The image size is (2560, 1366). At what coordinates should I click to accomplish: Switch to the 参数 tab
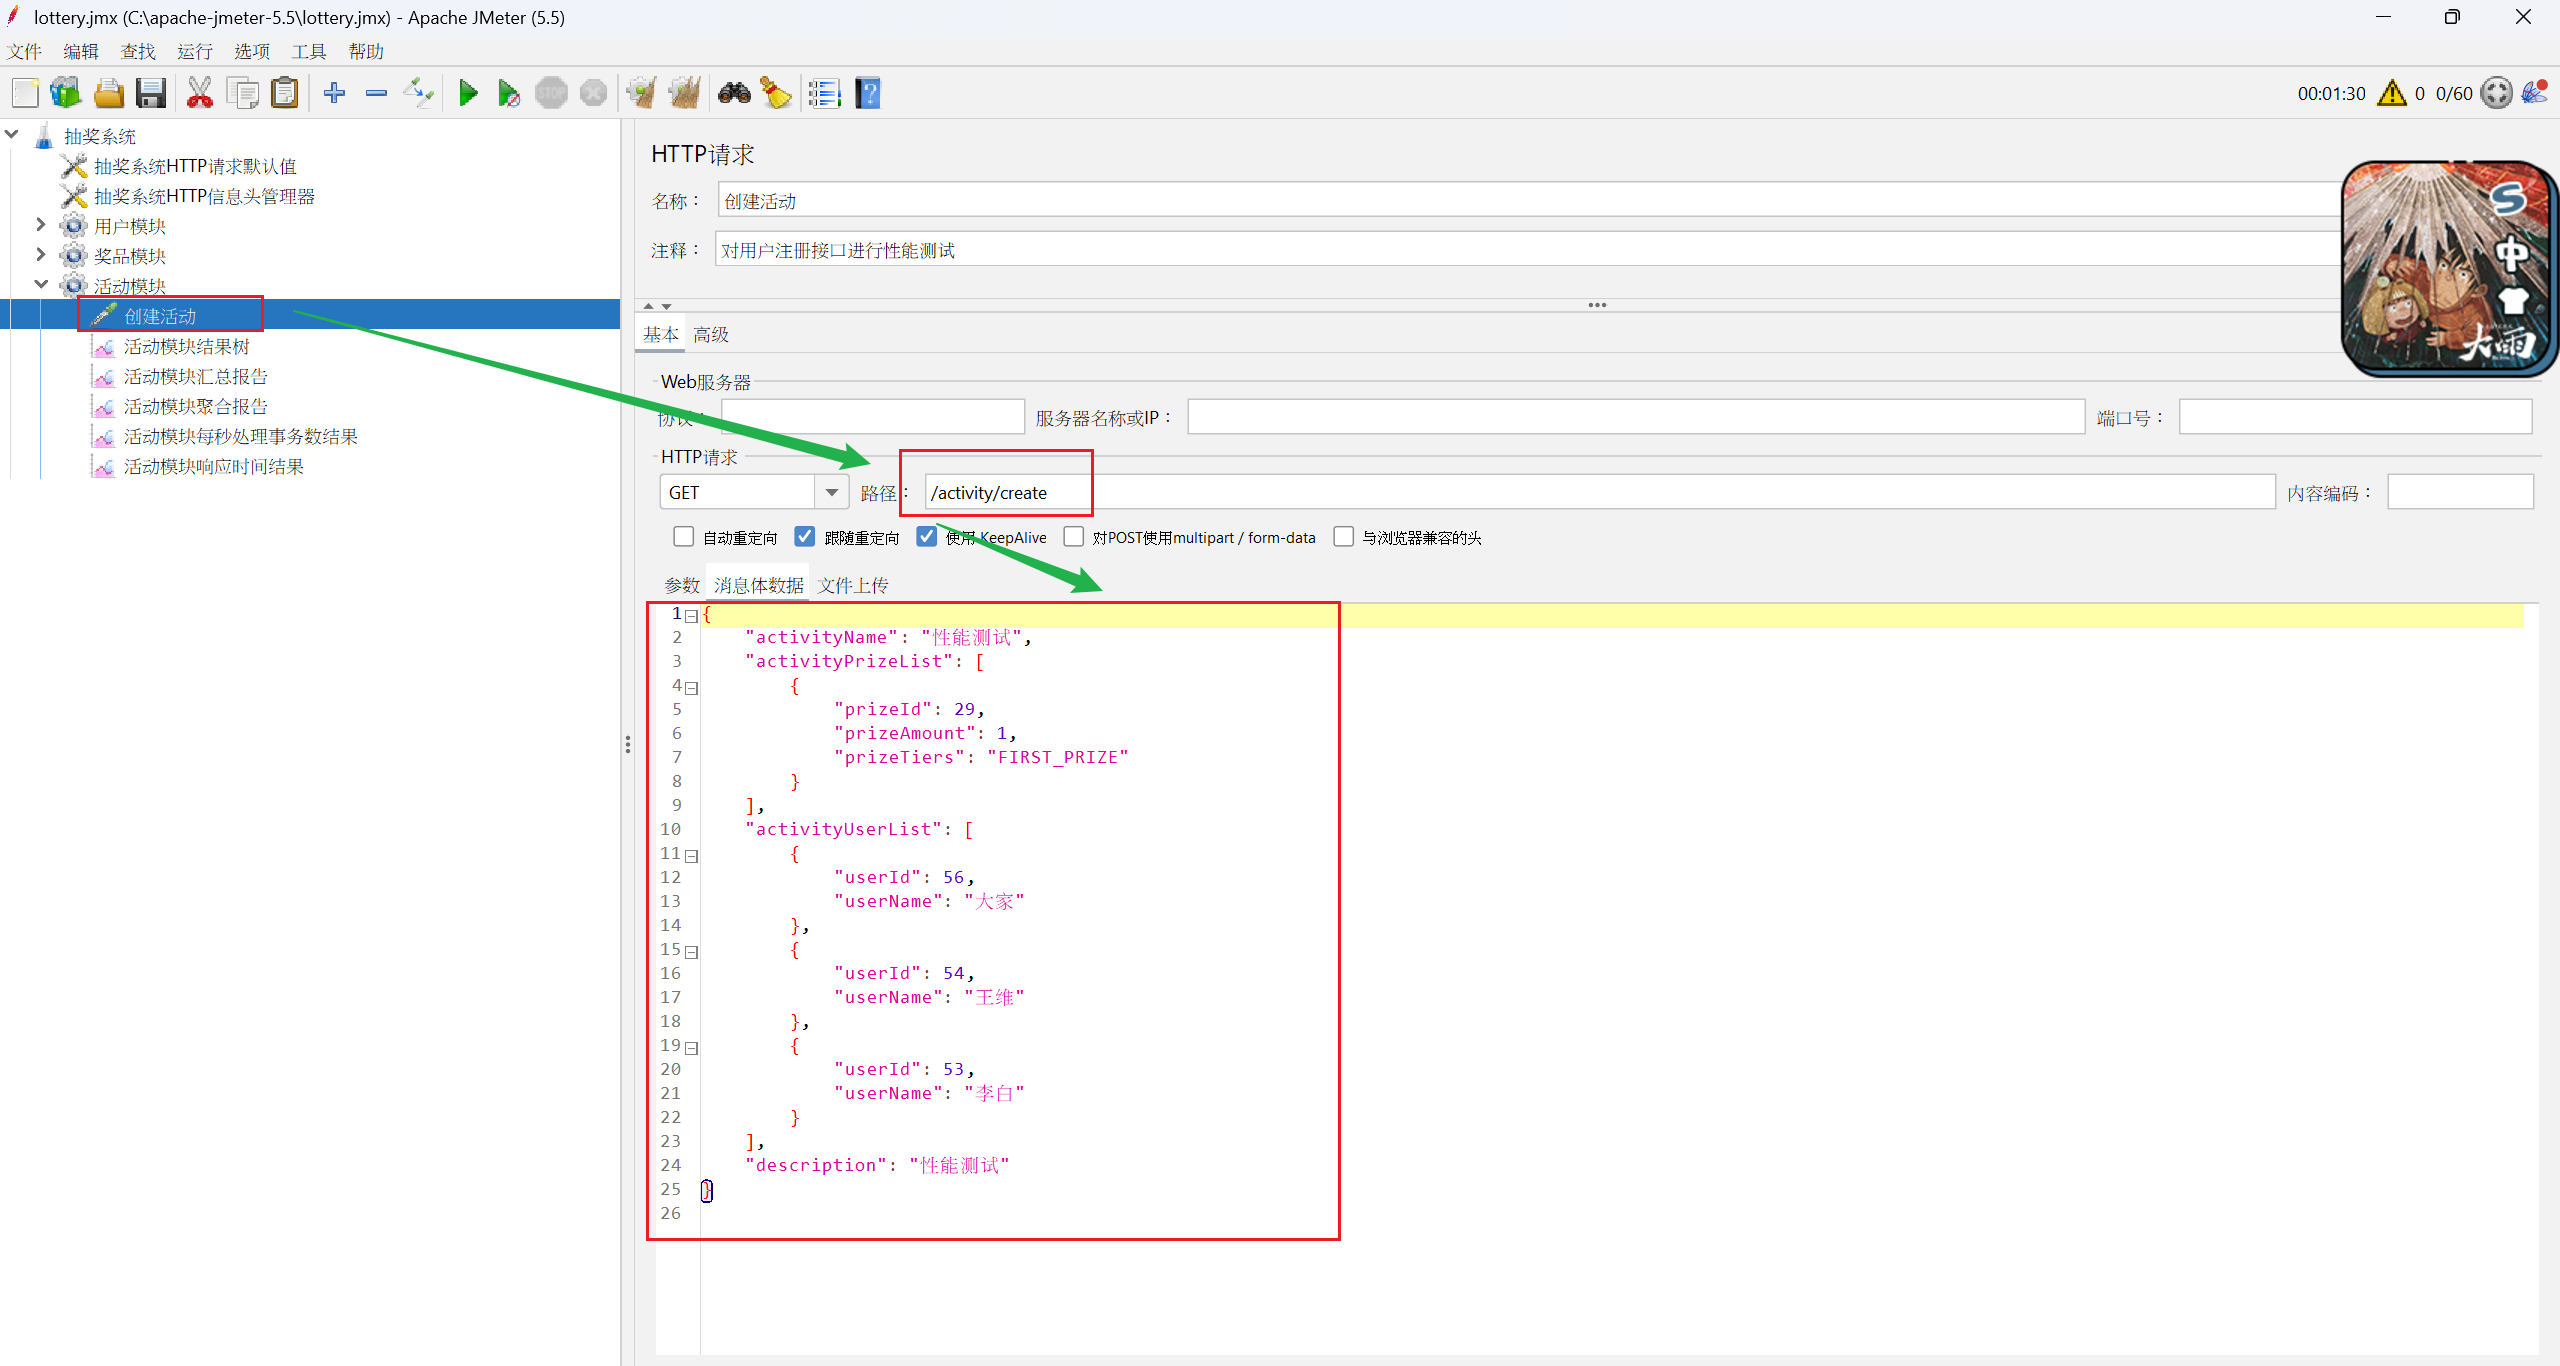(x=682, y=585)
